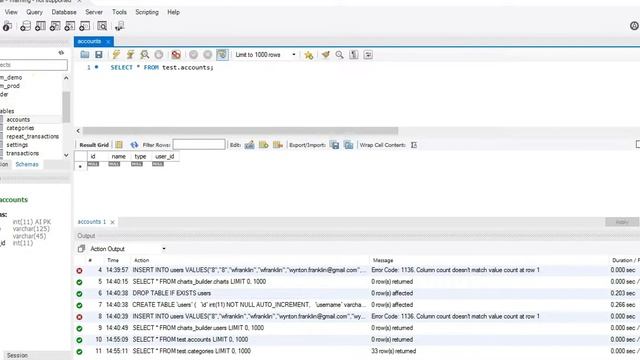The height and width of the screenshot is (360, 640).
Task: Click the rollback transaction icon
Action: click(x=208, y=55)
